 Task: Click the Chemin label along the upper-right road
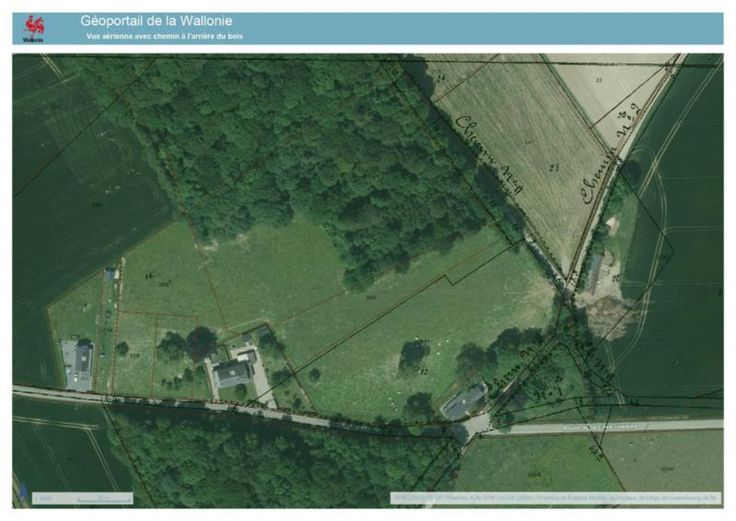(x=599, y=167)
